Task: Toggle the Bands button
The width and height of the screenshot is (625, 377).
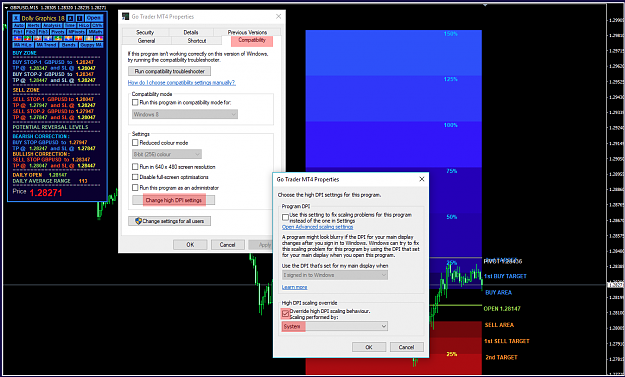Action: coord(68,45)
